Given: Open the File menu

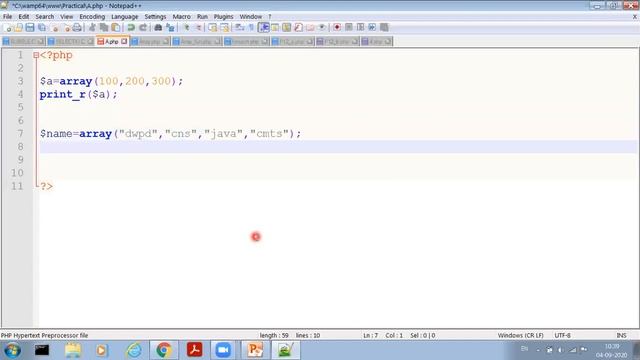Looking at the screenshot, I should pyautogui.click(x=7, y=17).
